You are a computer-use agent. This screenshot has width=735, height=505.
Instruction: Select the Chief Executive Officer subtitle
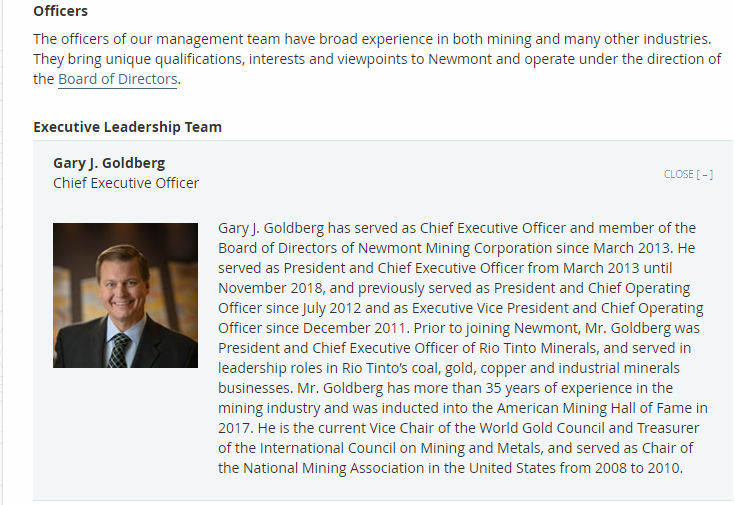[x=126, y=183]
